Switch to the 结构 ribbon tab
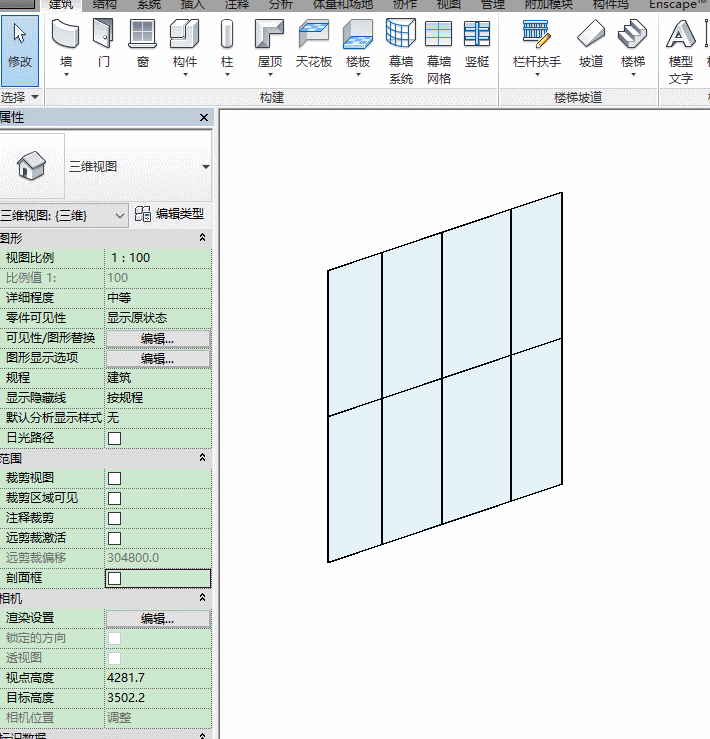Viewport: 710px width, 739px height. pos(104,5)
